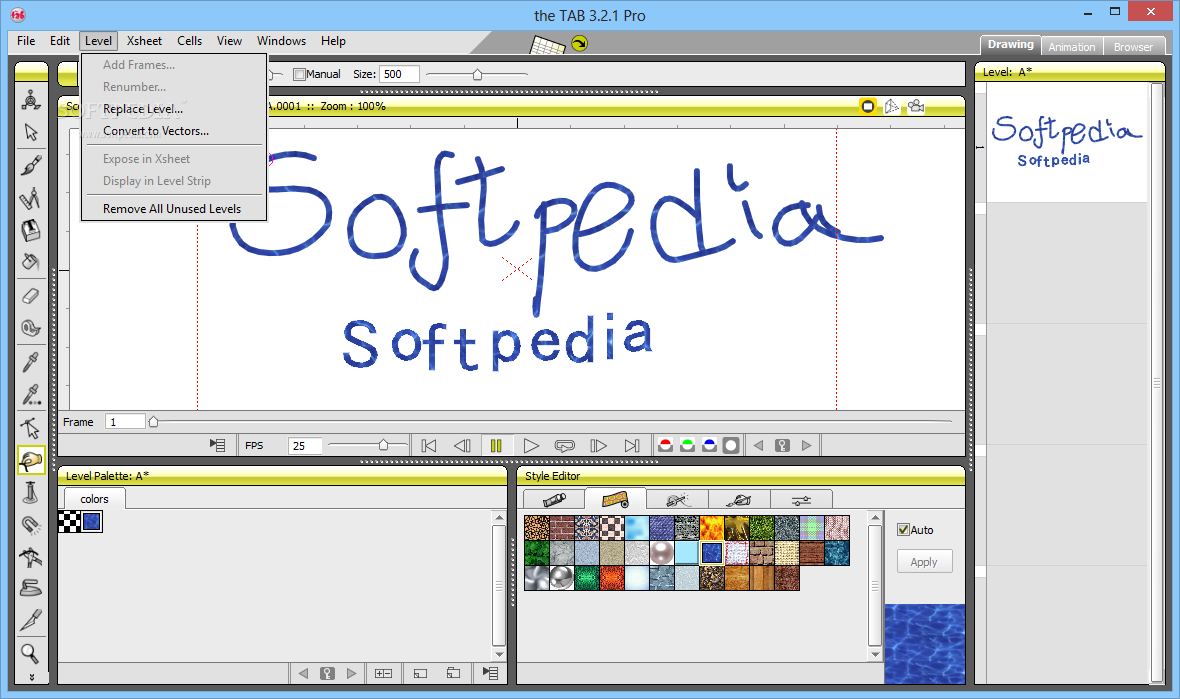The image size is (1180, 699).
Task: Select the Cutter knife tool
Action: [x=31, y=620]
